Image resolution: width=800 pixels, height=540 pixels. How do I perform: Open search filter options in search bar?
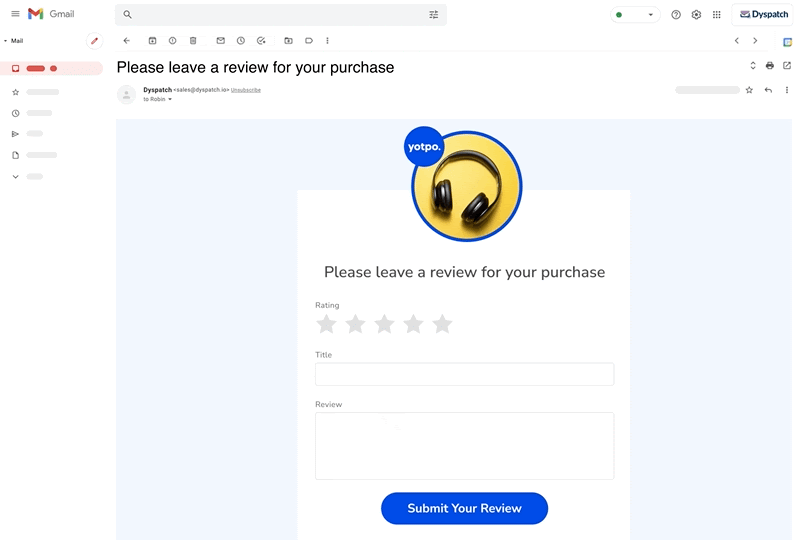pyautogui.click(x=433, y=15)
